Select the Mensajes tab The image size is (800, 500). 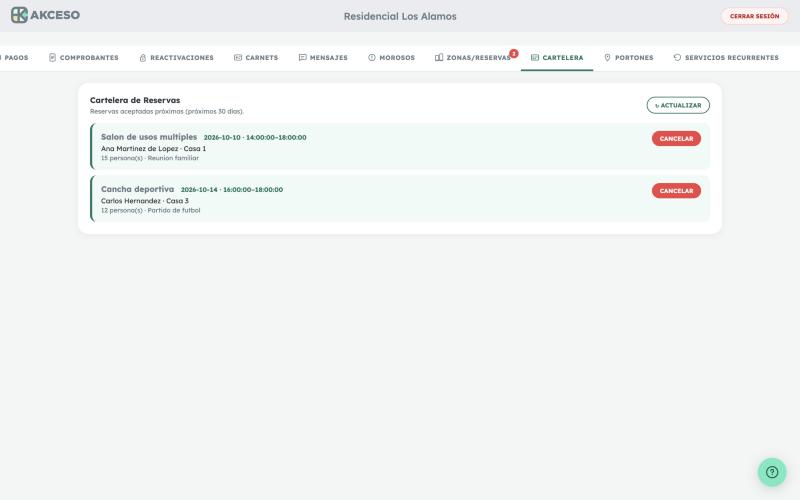(x=323, y=58)
